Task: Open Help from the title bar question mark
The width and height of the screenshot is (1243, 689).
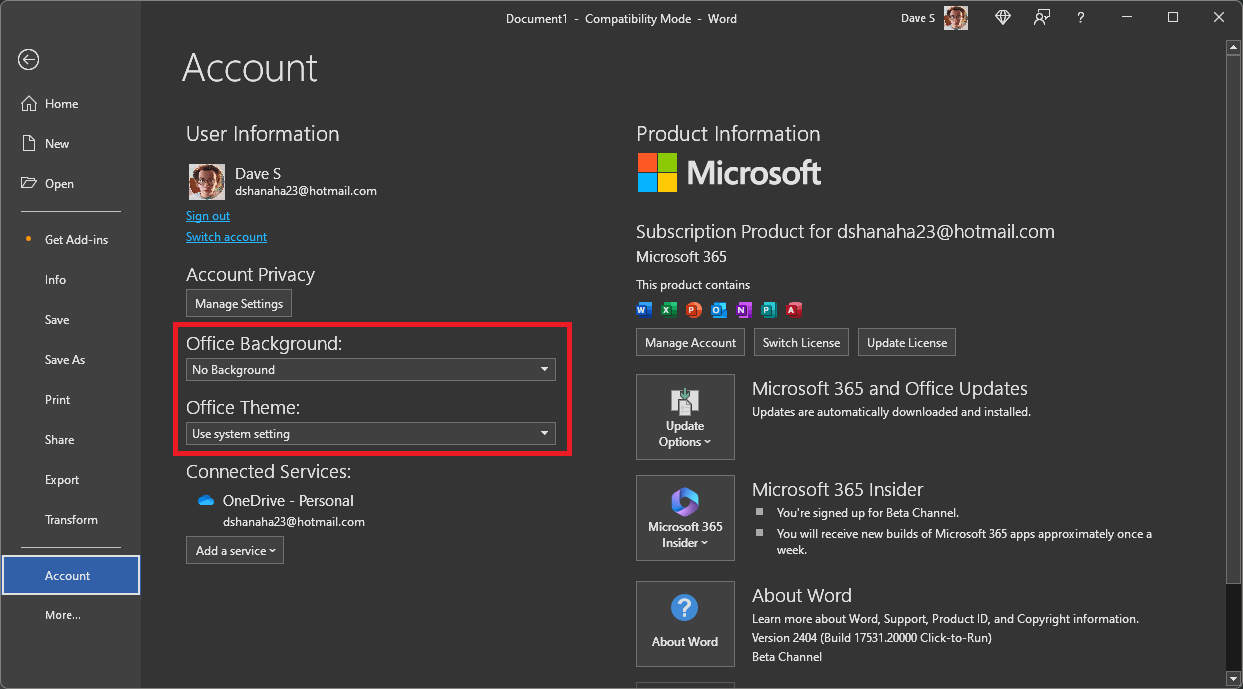Action: click(1080, 17)
